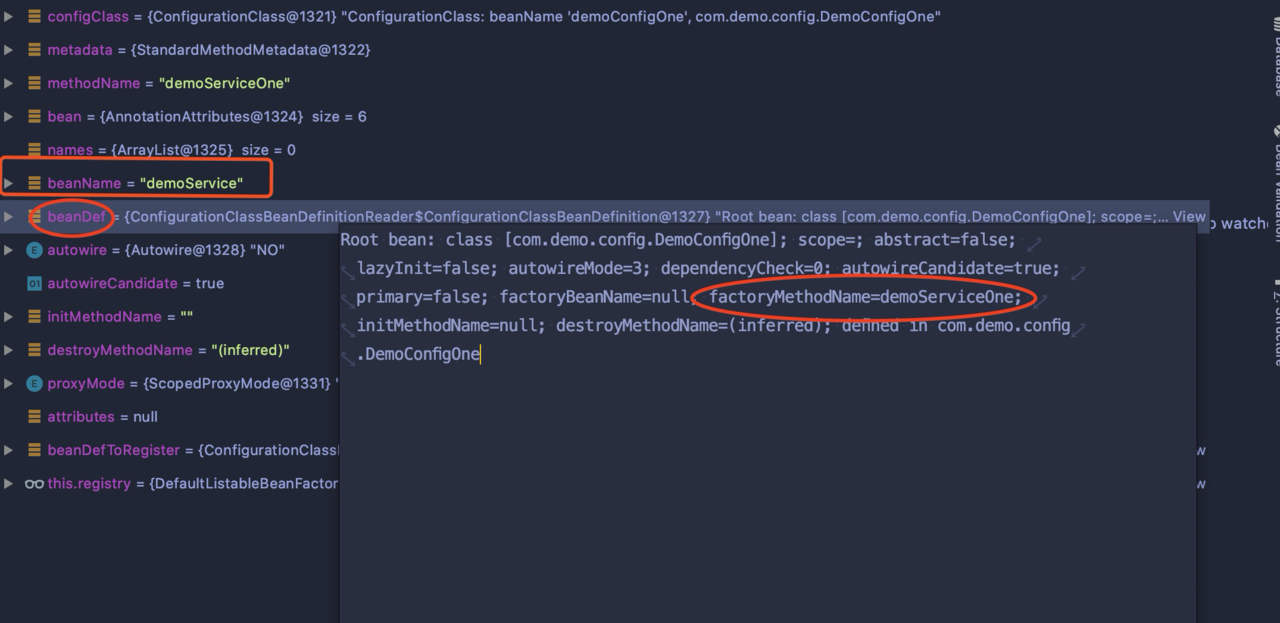
Task: Click ".DemoConfigOne" last line in popup
Action: pyautogui.click(x=418, y=355)
